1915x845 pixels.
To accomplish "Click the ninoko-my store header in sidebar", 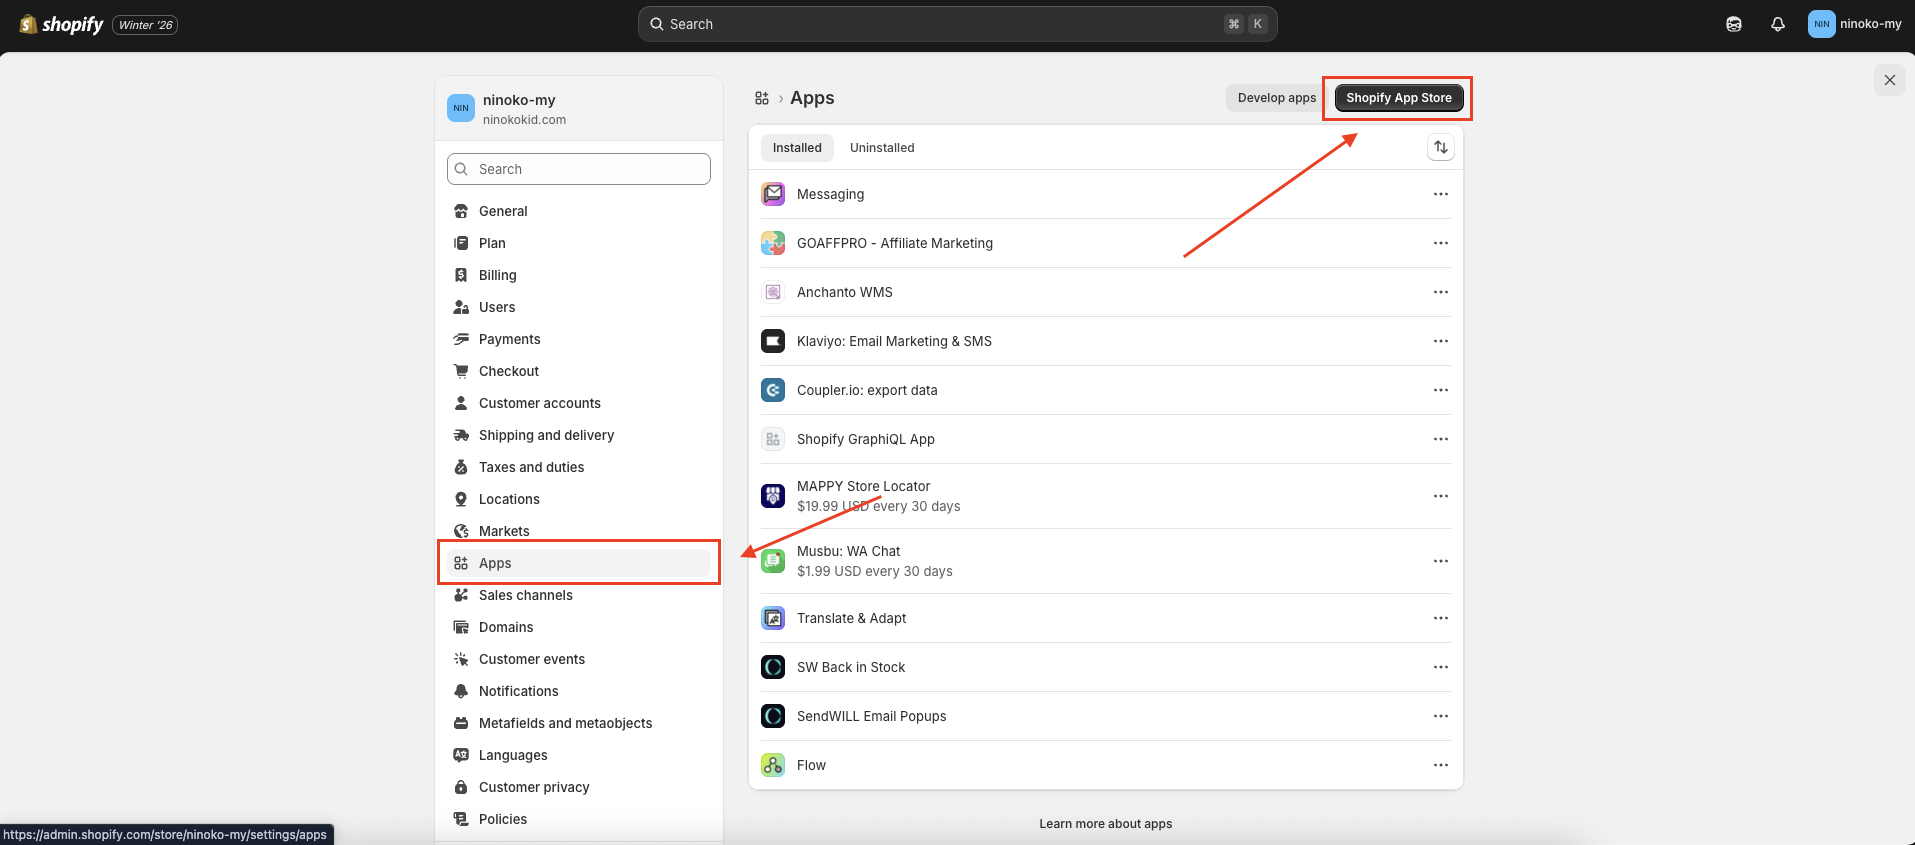I will [579, 108].
